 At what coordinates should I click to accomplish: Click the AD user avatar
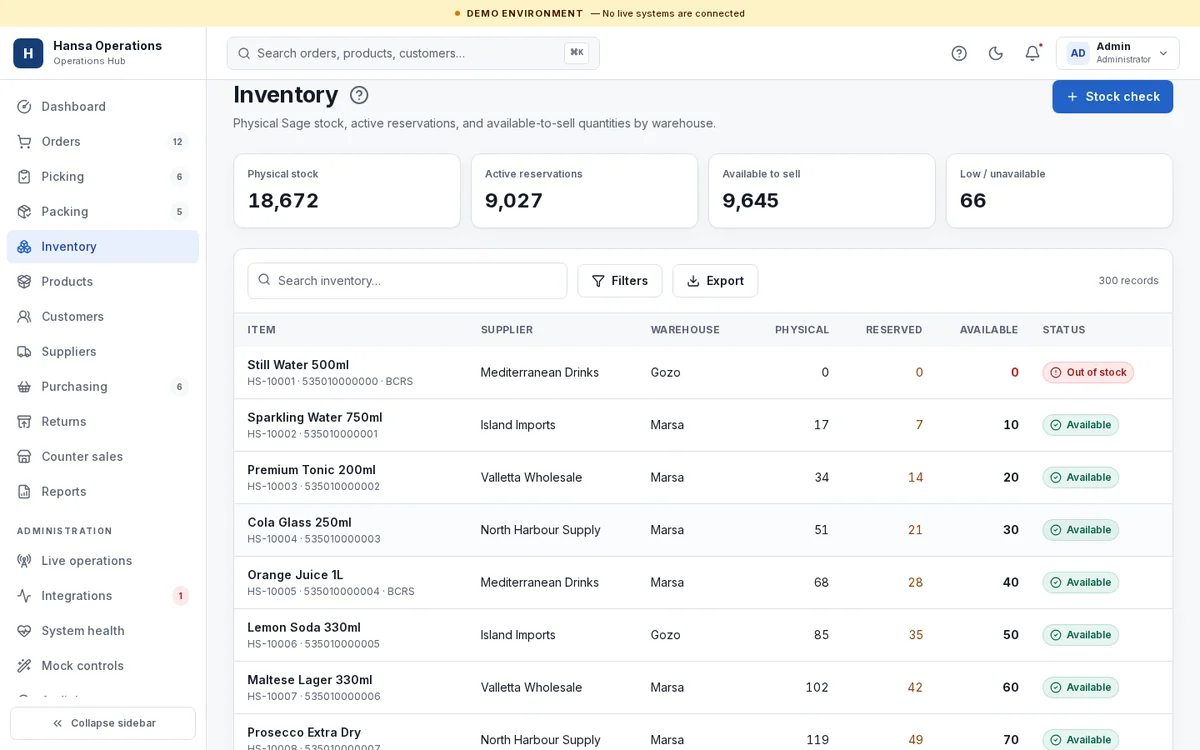[1078, 53]
